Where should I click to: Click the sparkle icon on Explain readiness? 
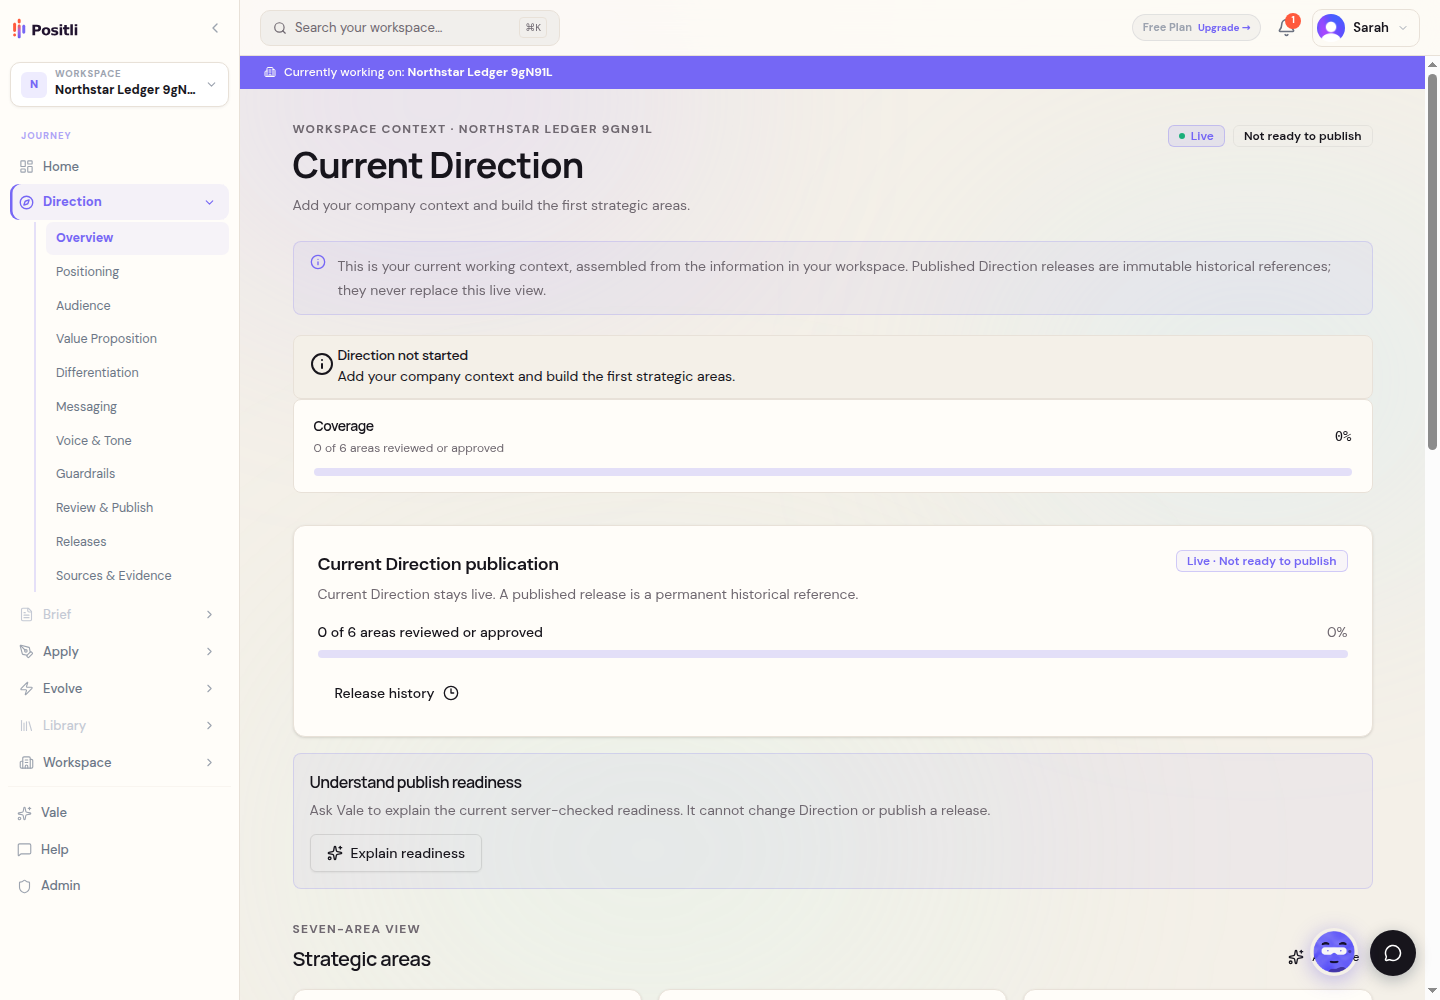tap(335, 853)
